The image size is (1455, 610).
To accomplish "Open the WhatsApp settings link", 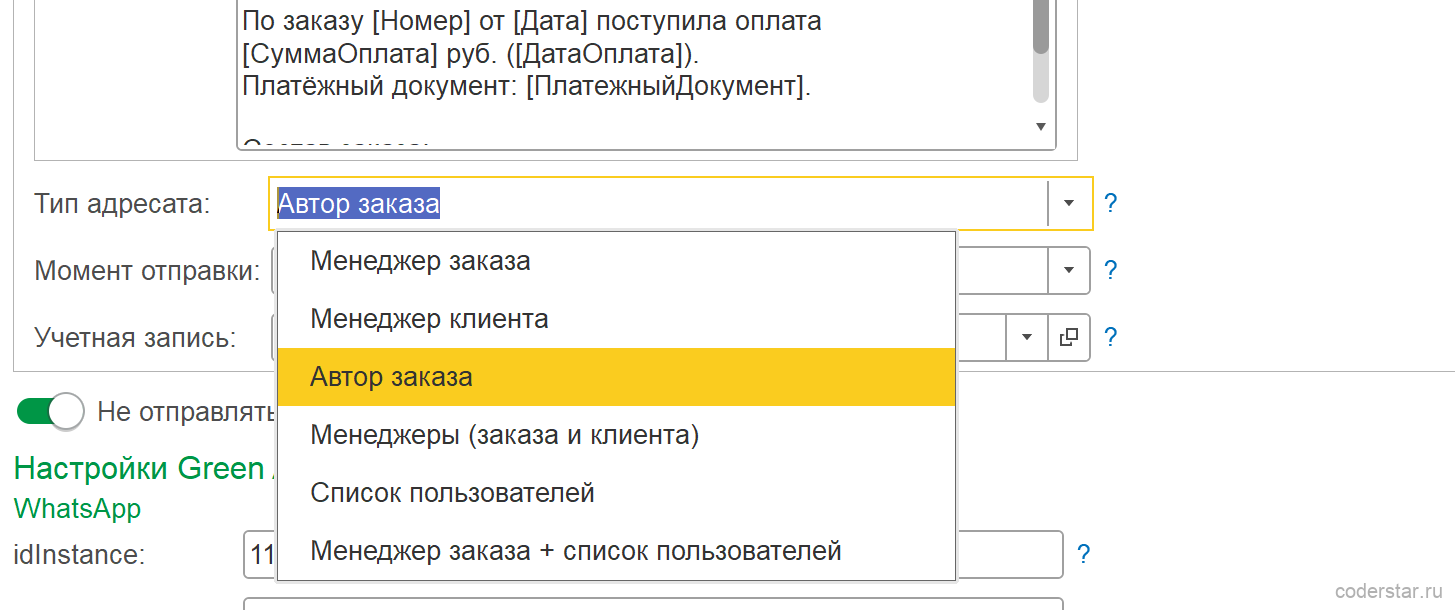I will point(77,508).
